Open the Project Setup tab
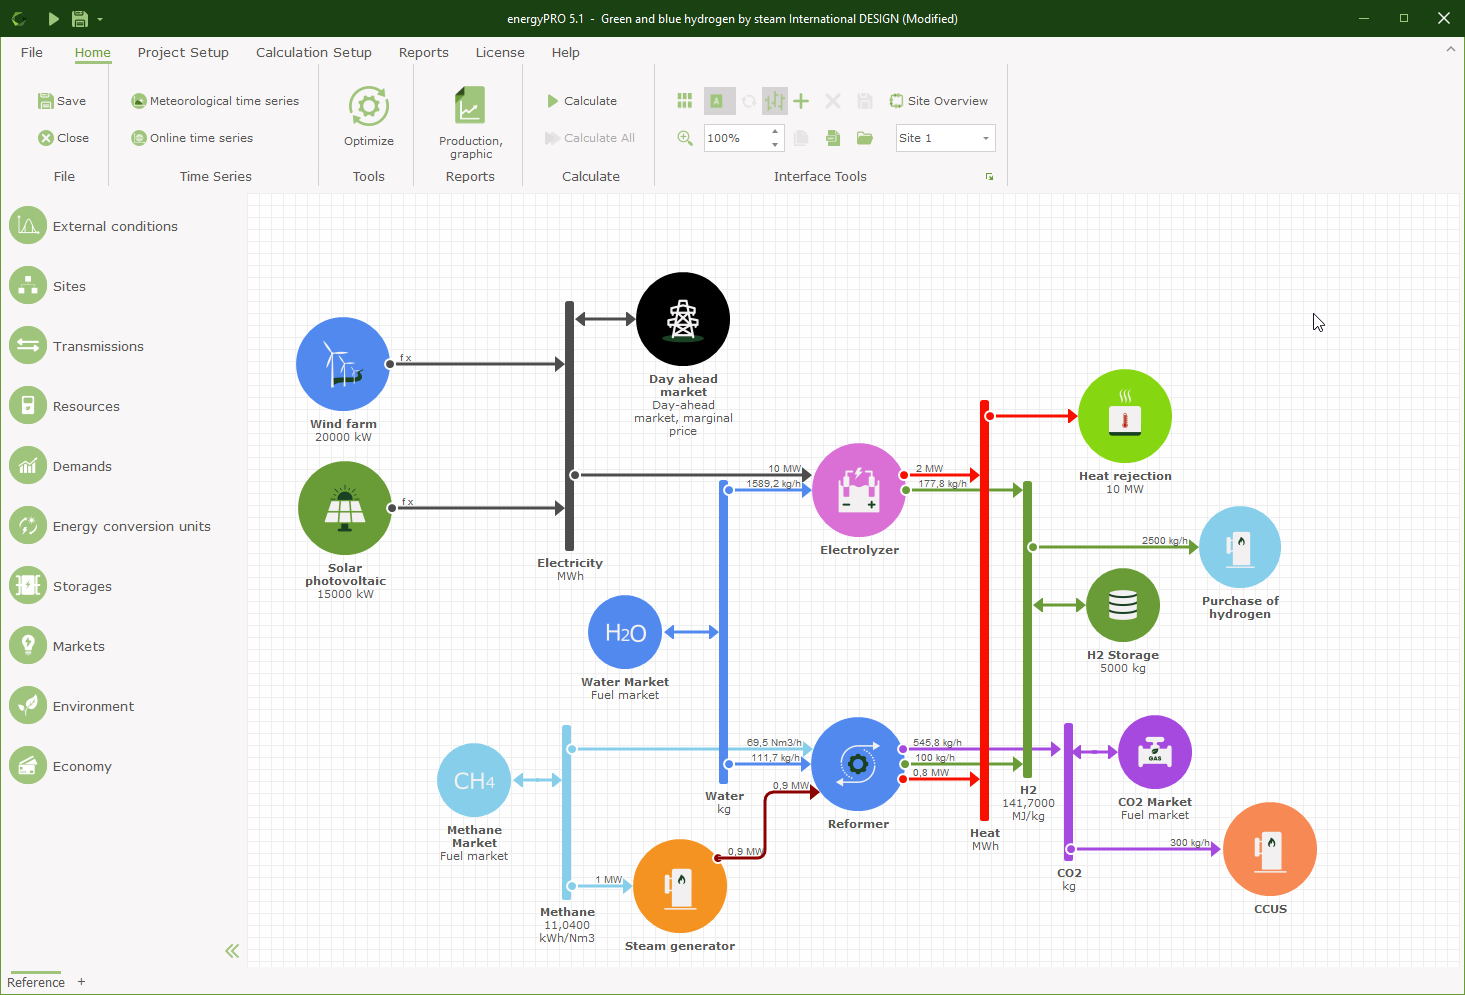1465x995 pixels. point(183,52)
